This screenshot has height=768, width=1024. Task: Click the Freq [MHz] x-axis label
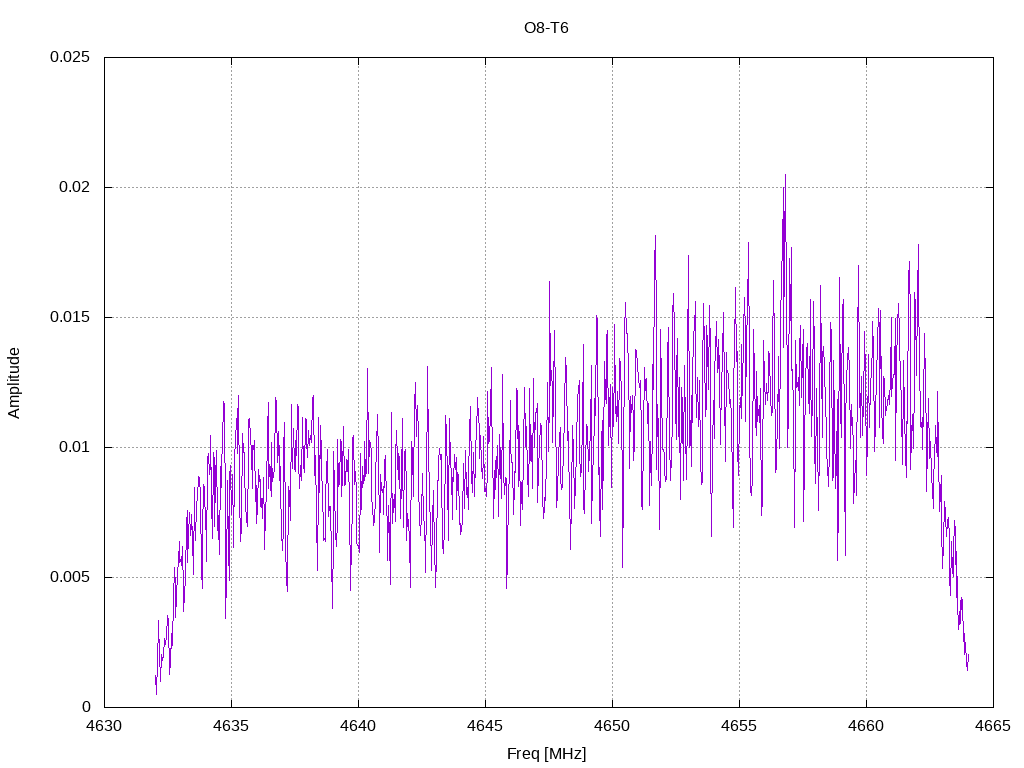coord(546,754)
